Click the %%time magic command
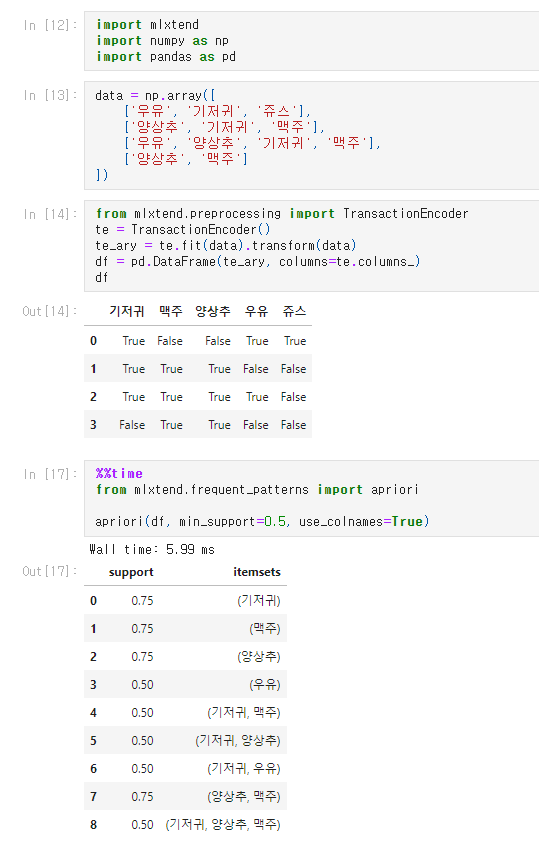The width and height of the screenshot is (539, 849). pyautogui.click(x=119, y=474)
